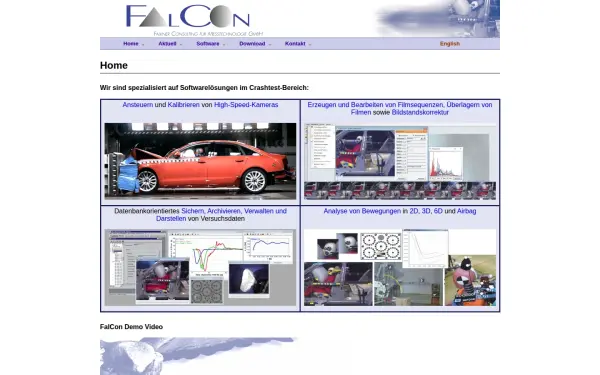The image size is (600, 375).
Task: Follow the Analyse von Bewegungen link
Action: coord(362,211)
